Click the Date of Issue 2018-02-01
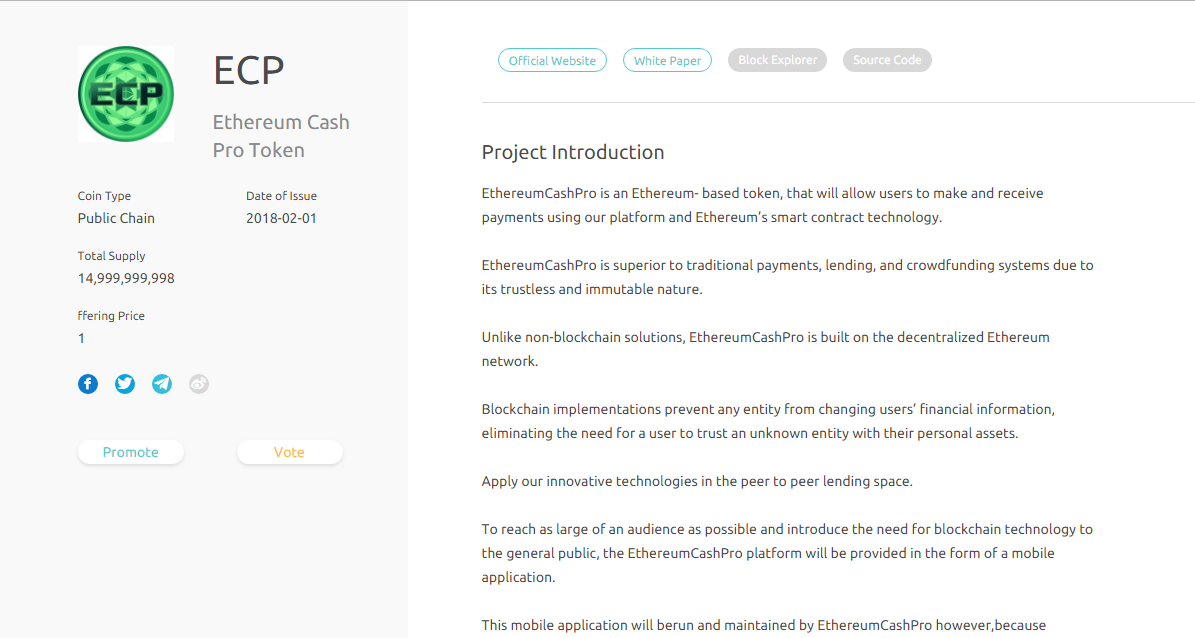The height and width of the screenshot is (638, 1195). (281, 218)
